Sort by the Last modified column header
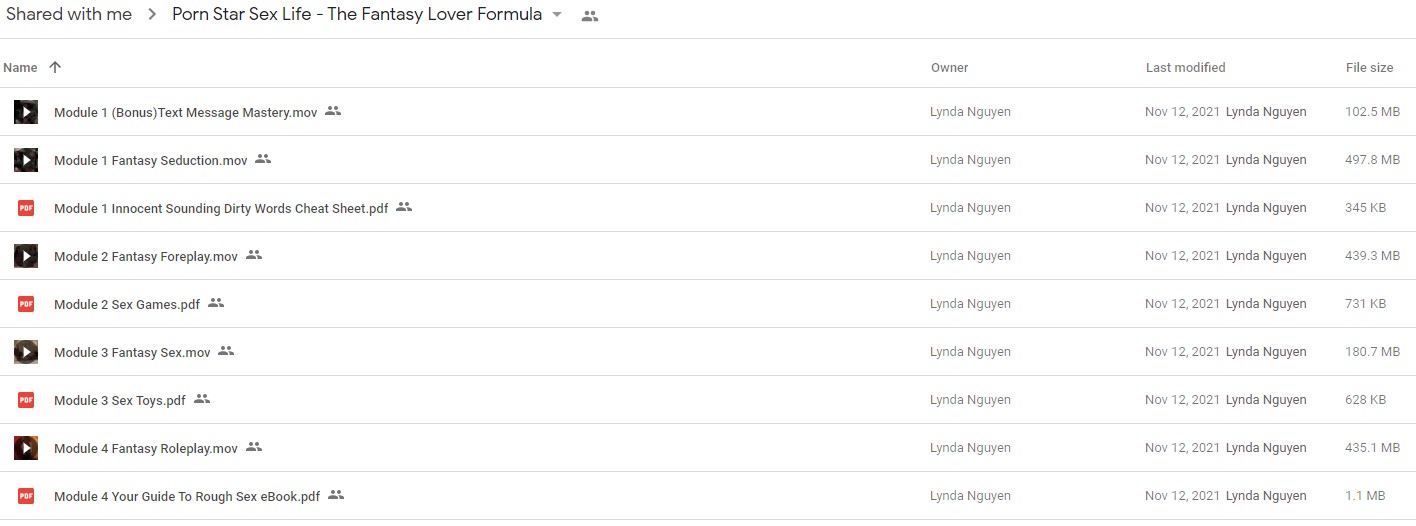The height and width of the screenshot is (526, 1416). tap(1185, 68)
